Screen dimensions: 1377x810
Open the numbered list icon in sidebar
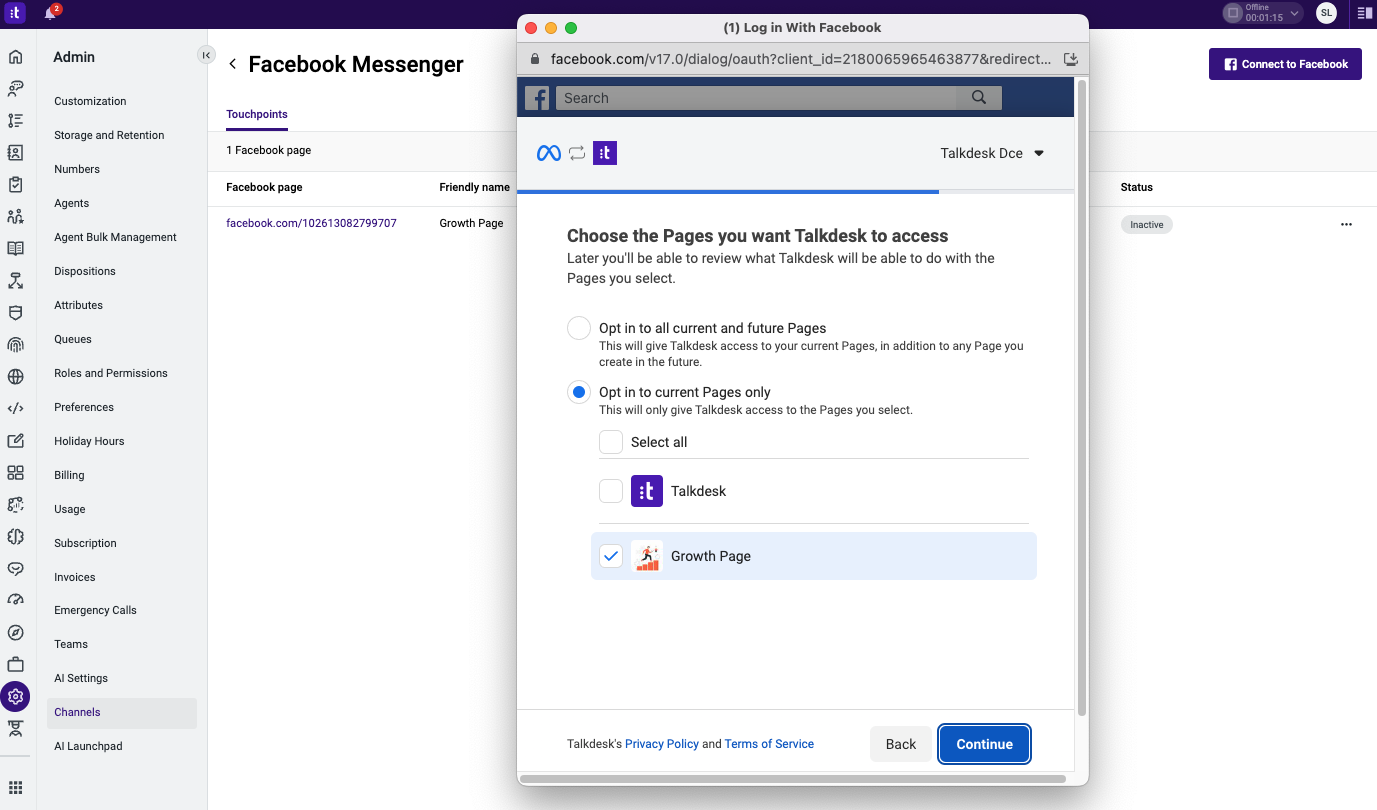click(15, 121)
